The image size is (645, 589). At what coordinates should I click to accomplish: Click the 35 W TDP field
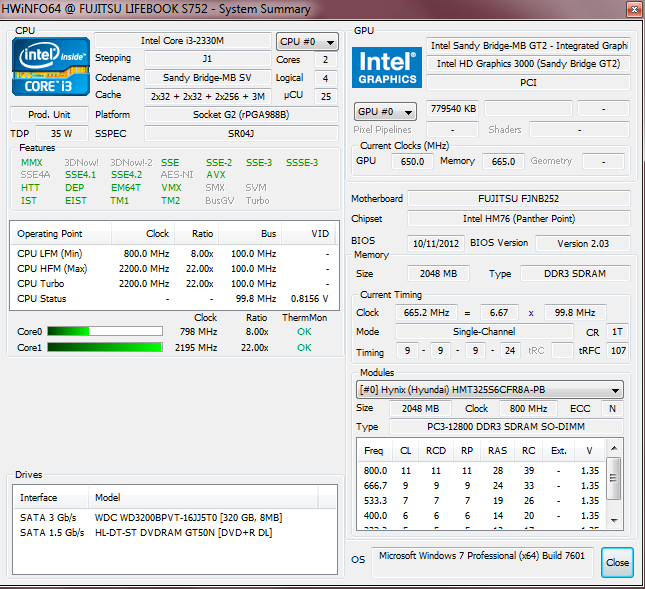[x=62, y=134]
